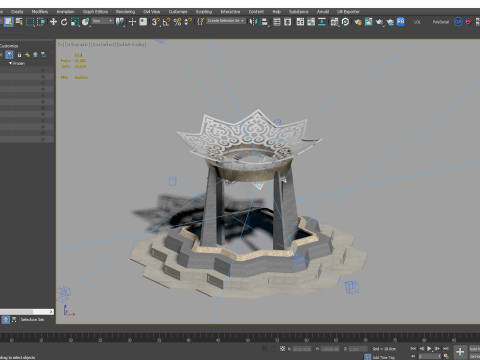Toggle the Ribbon display

[300, 22]
